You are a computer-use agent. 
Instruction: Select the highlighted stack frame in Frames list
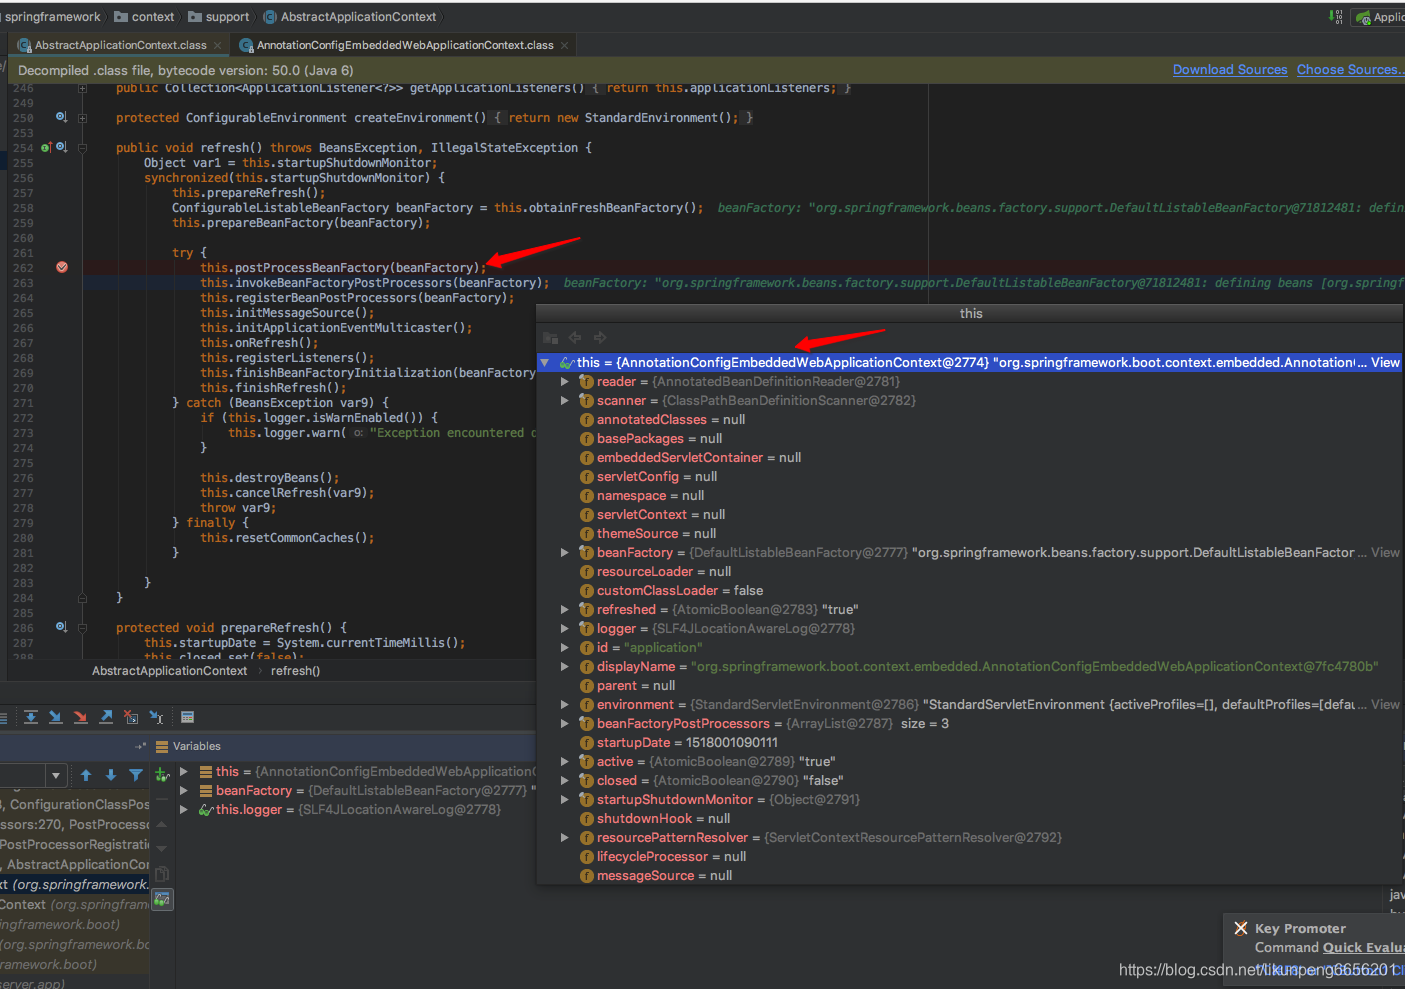[x=75, y=884]
